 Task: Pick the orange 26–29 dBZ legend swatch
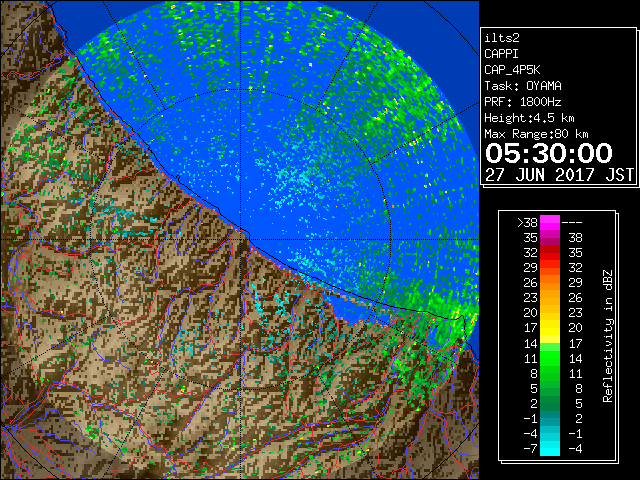click(x=550, y=283)
